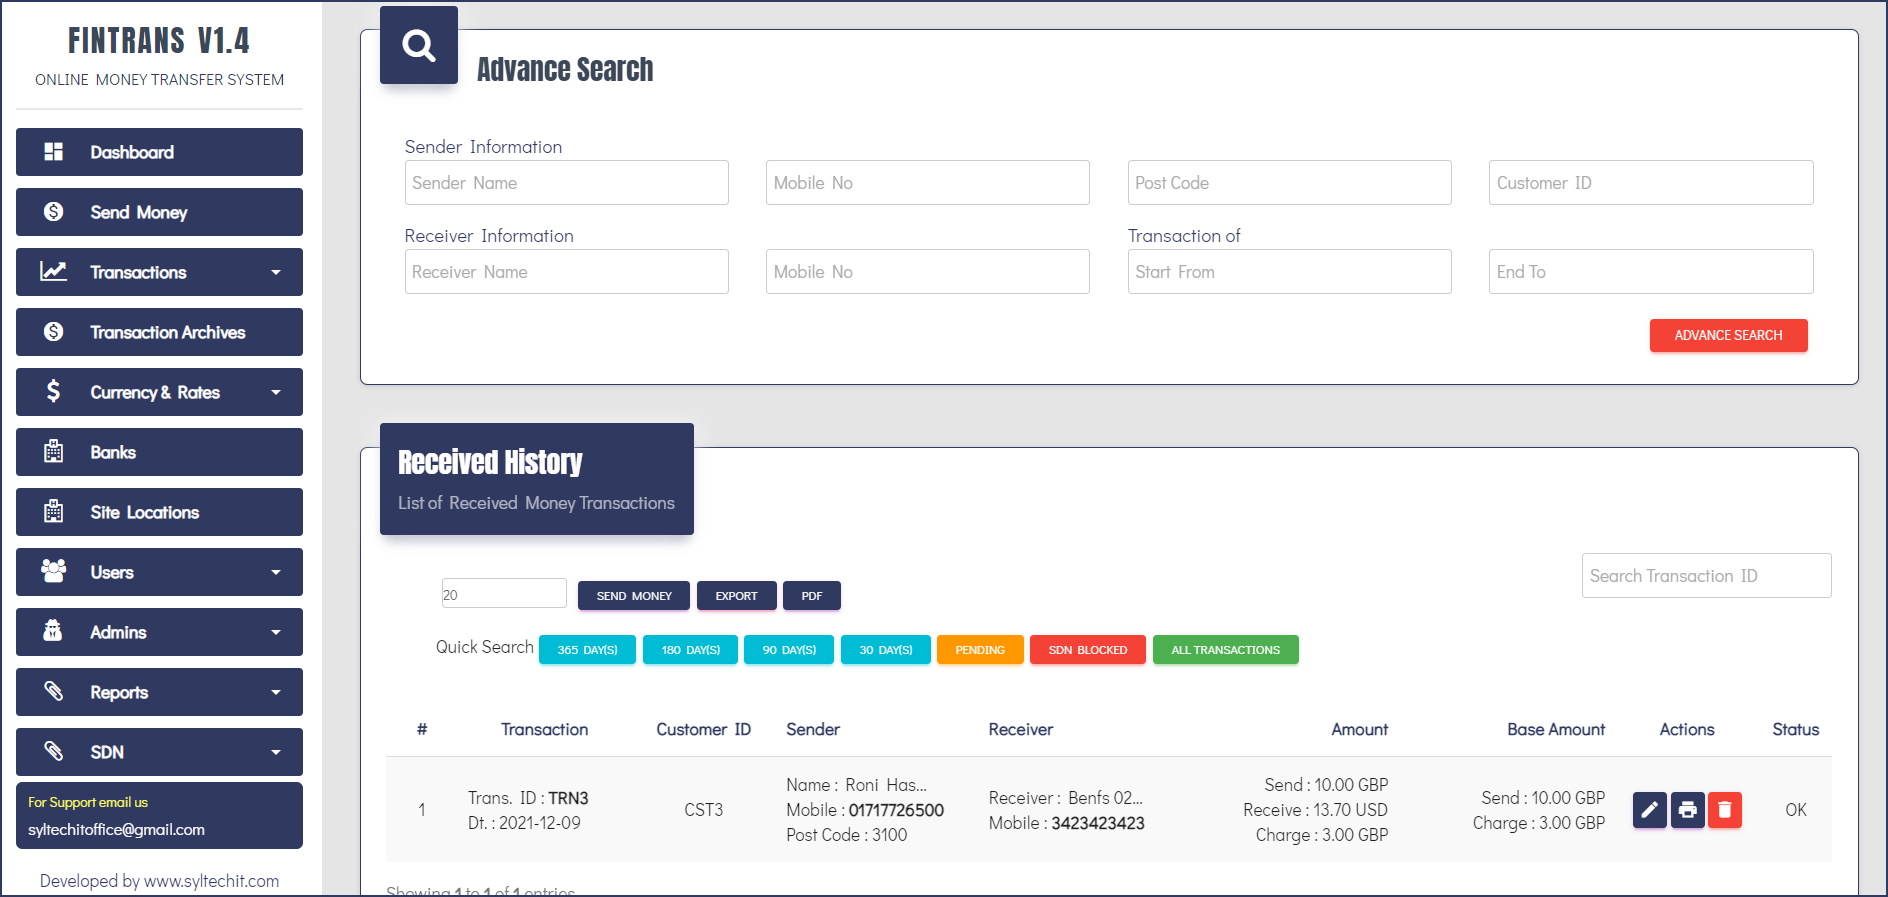1888x897 pixels.
Task: Click the magnifying glass Advance Search icon
Action: pyautogui.click(x=419, y=45)
